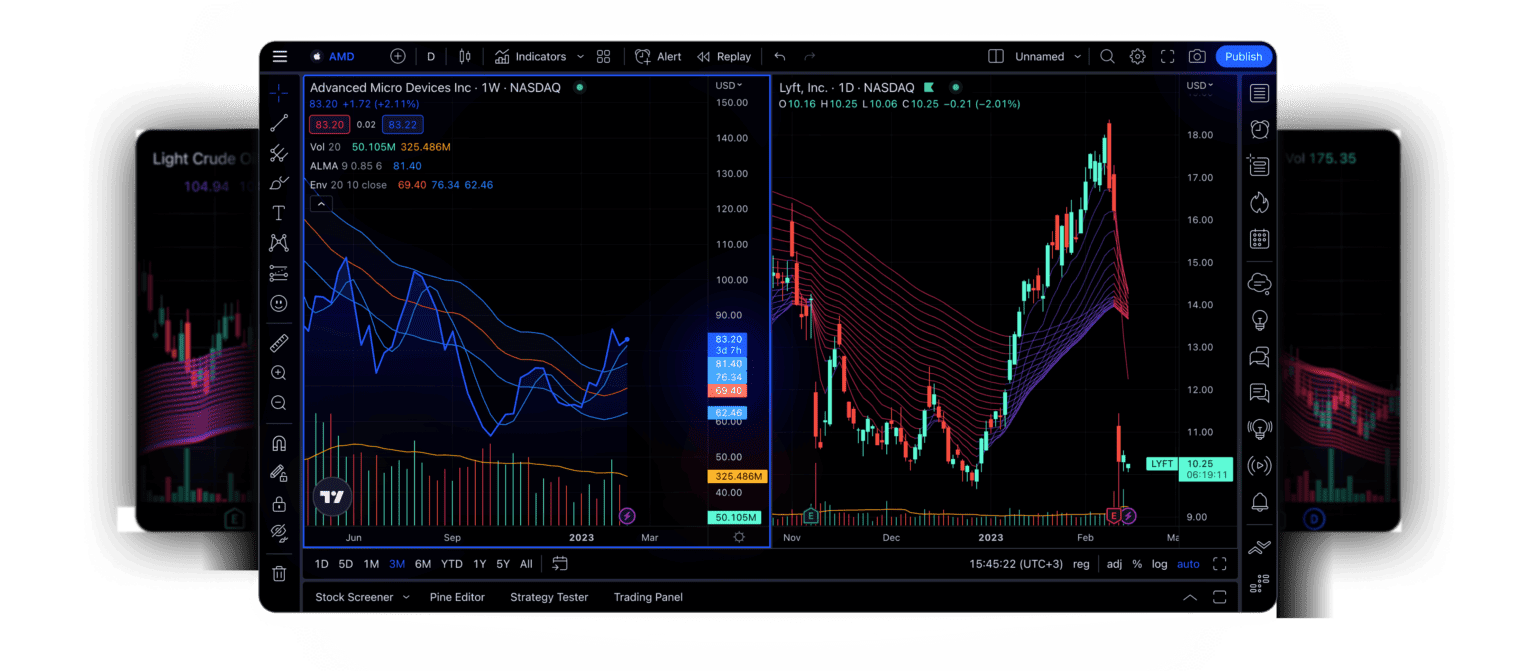Select the Trend Line drawing tool
Screen dimensions: 1536x671
tap(279, 123)
